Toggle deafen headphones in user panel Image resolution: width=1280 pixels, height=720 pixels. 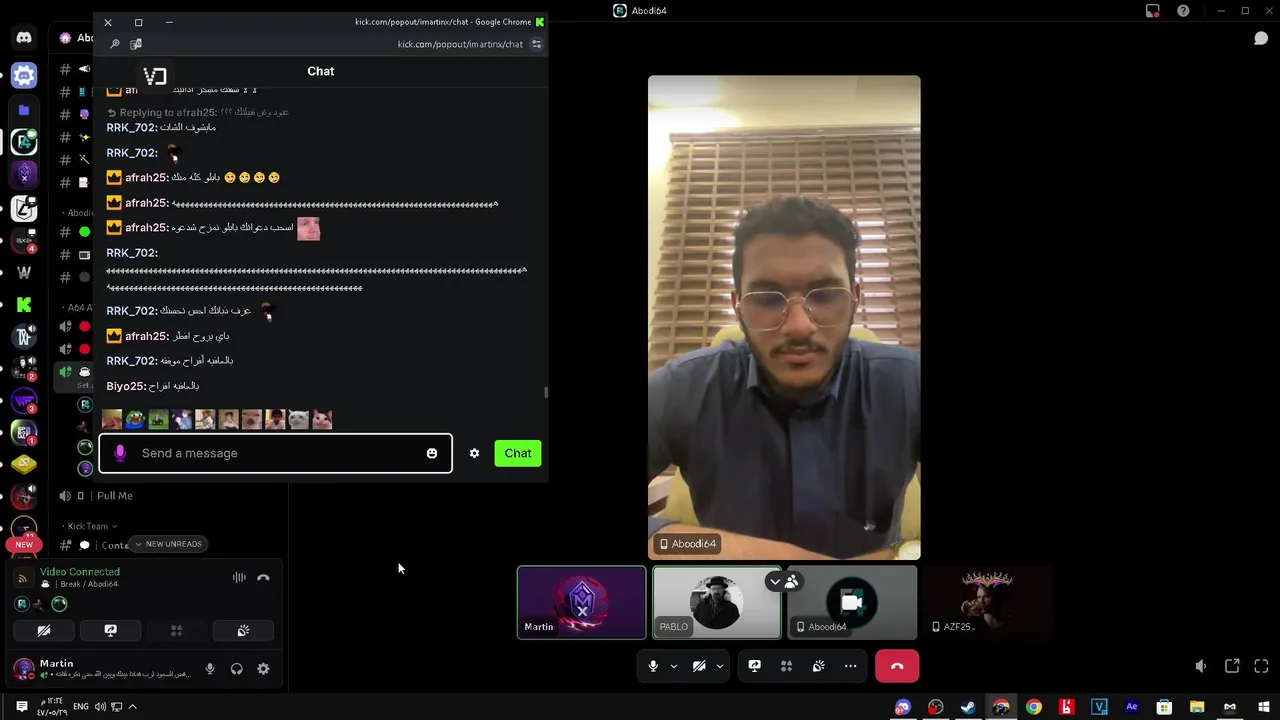coord(237,669)
